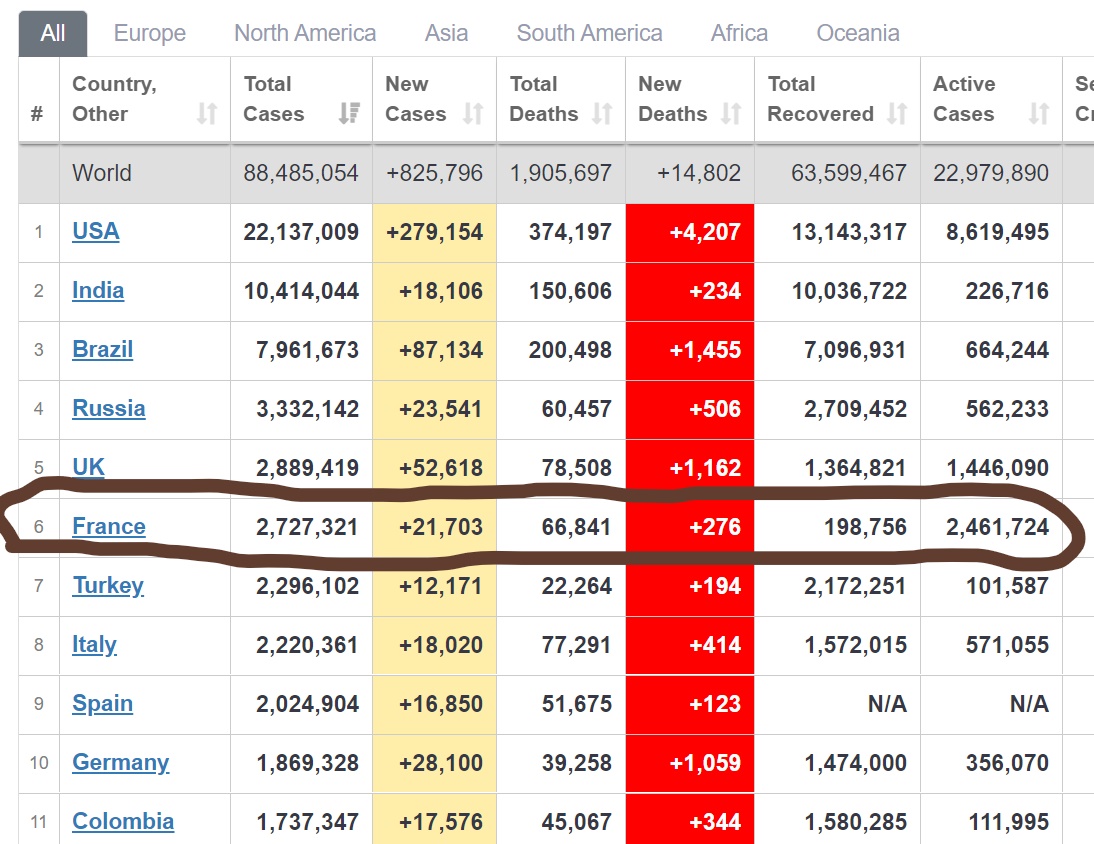Switch to the Europe tab

149,33
